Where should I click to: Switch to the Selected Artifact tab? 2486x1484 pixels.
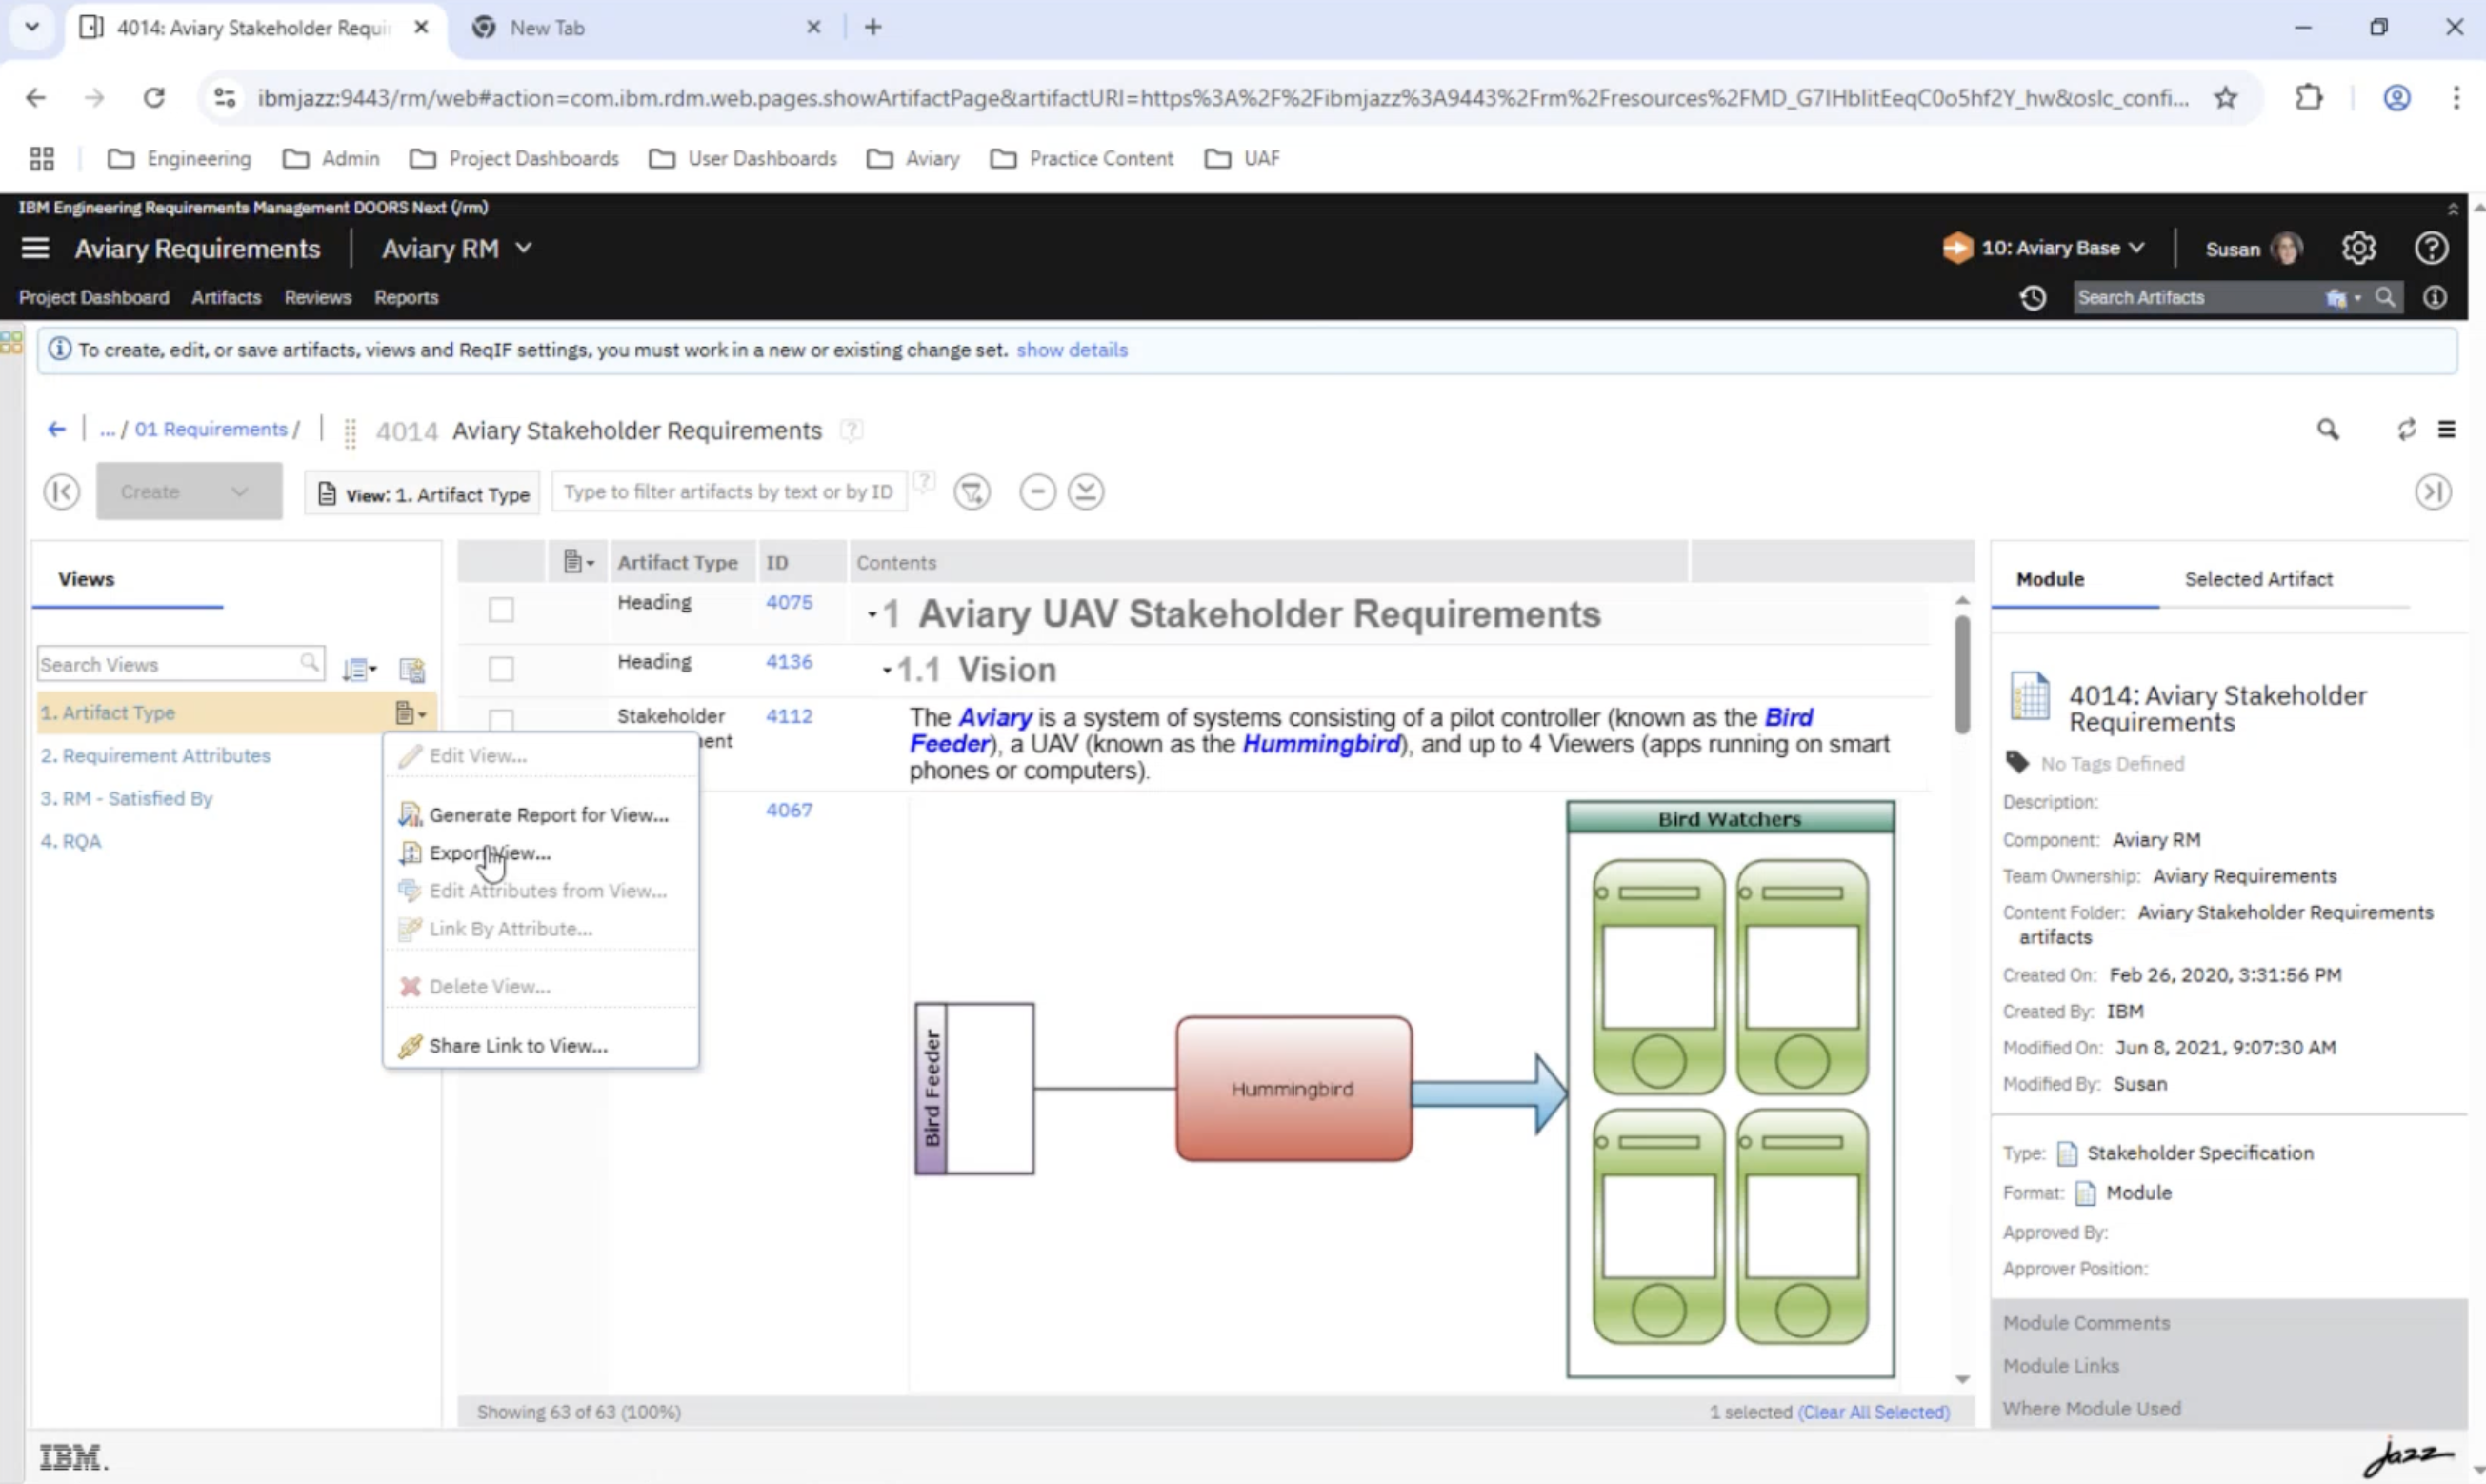point(2257,579)
